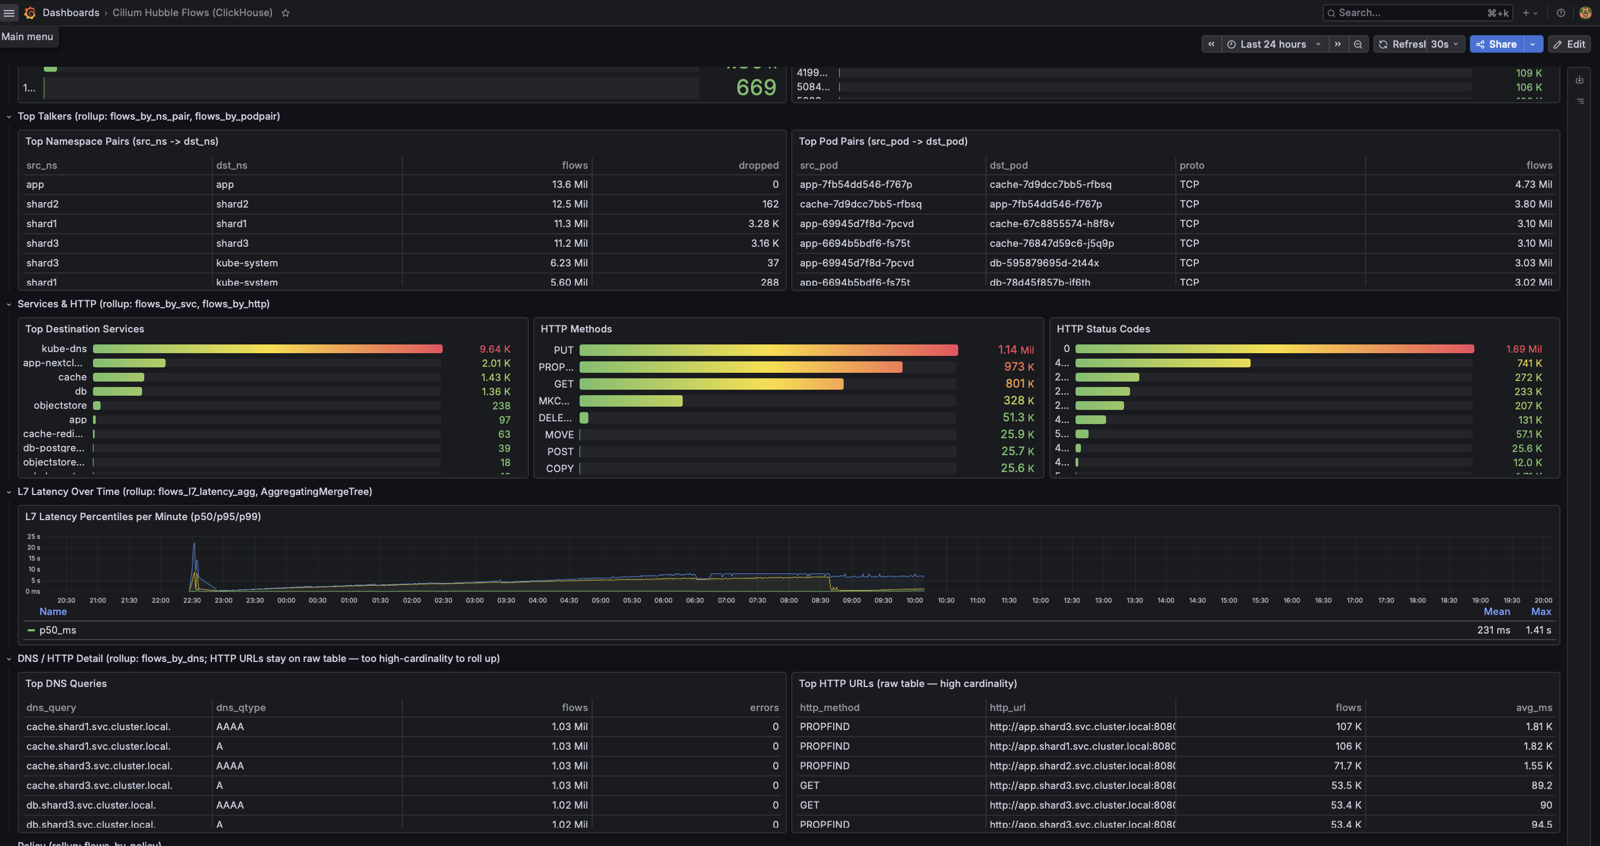Open the Last 24 hours time picker
This screenshot has height=846, width=1600.
pos(1275,44)
